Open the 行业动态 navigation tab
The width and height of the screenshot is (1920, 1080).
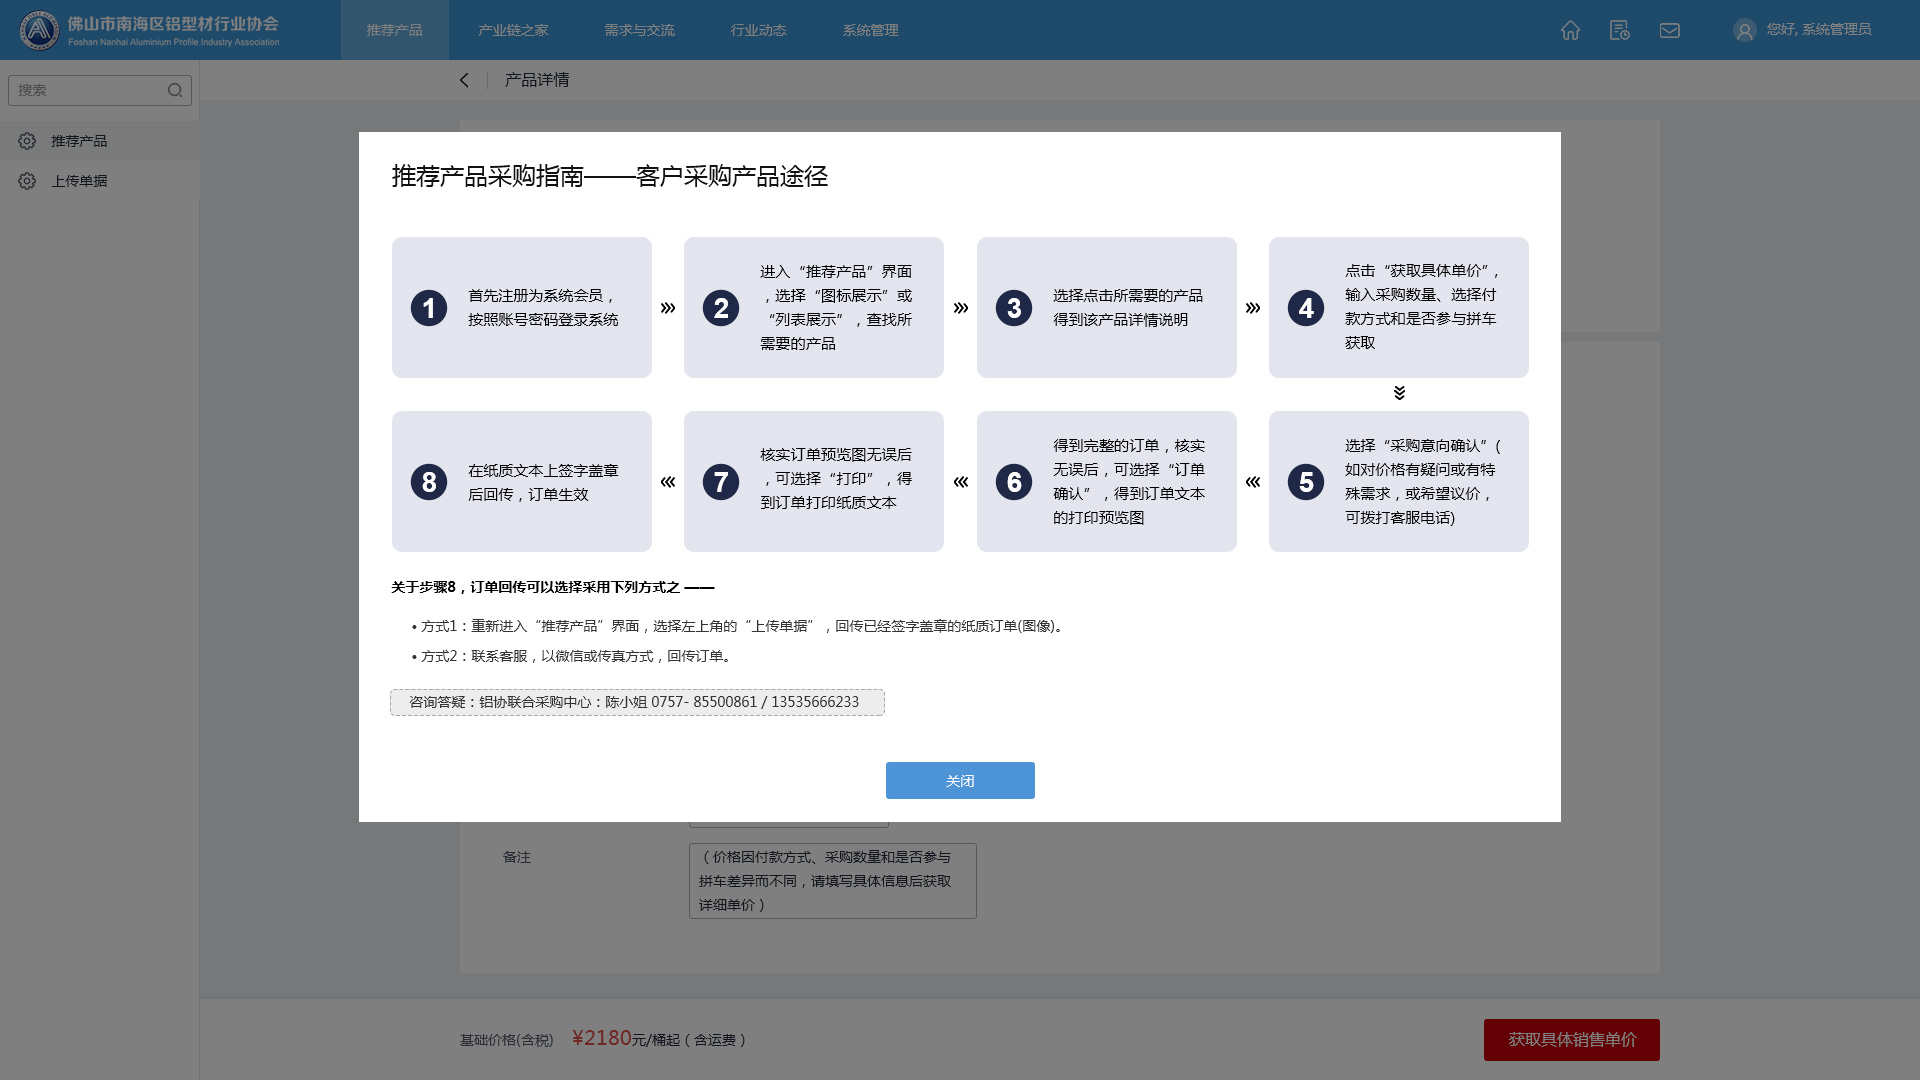[x=758, y=30]
